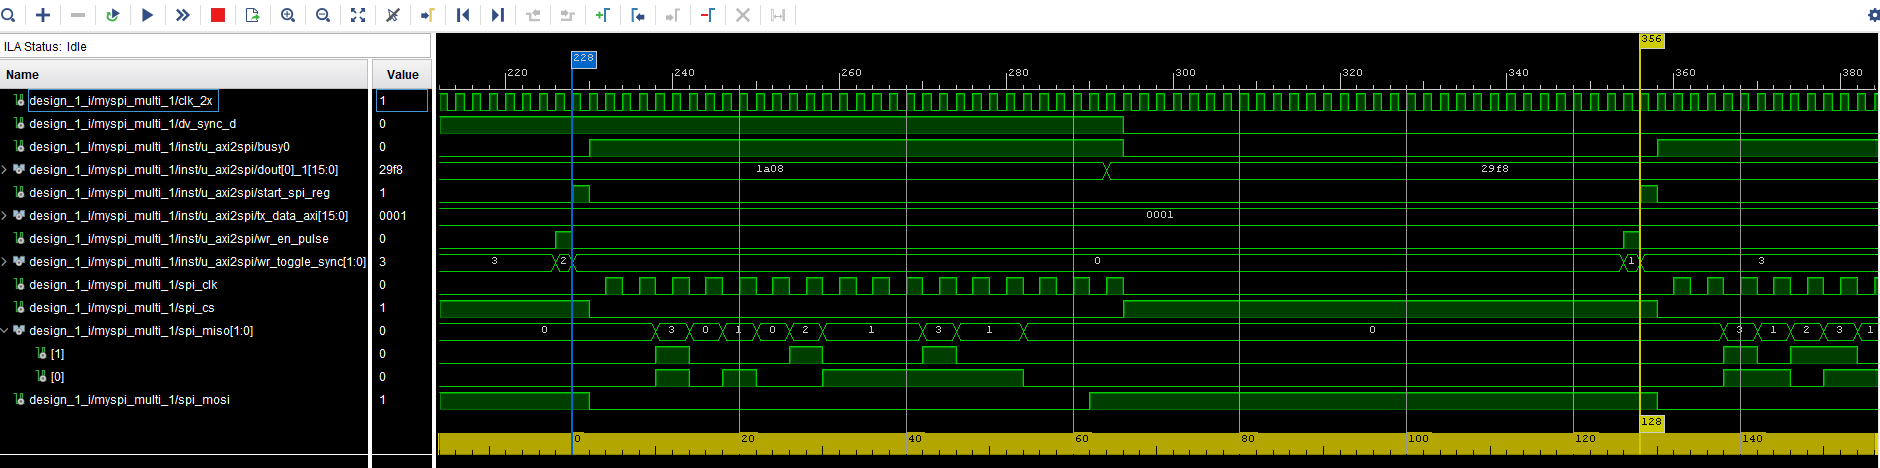Click the Add probe plus icon
Screen dimensions: 1880x468
coord(43,15)
